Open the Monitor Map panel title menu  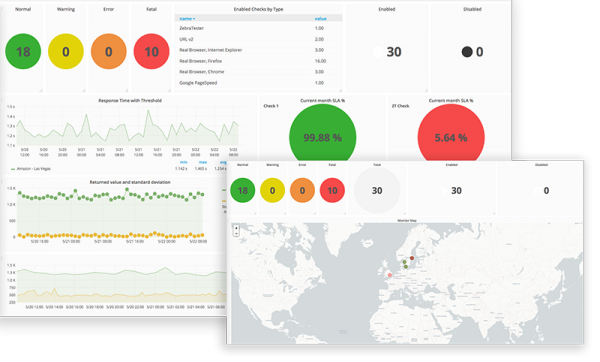407,220
